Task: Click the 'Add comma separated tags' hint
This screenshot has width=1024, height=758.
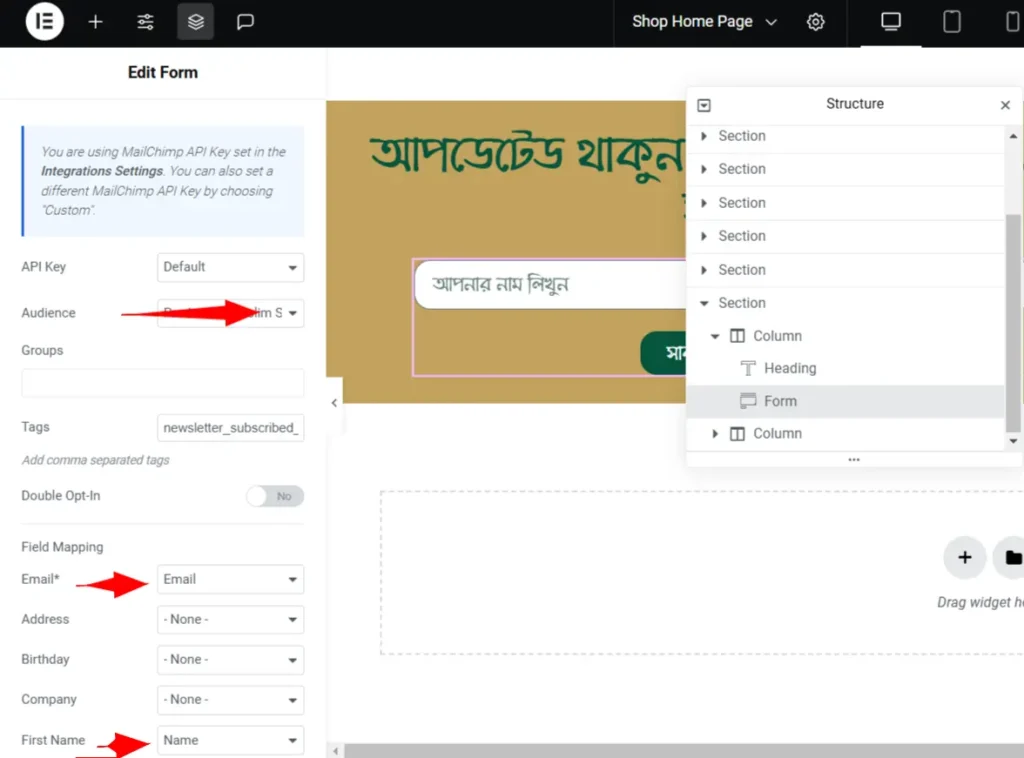Action: click(x=95, y=460)
